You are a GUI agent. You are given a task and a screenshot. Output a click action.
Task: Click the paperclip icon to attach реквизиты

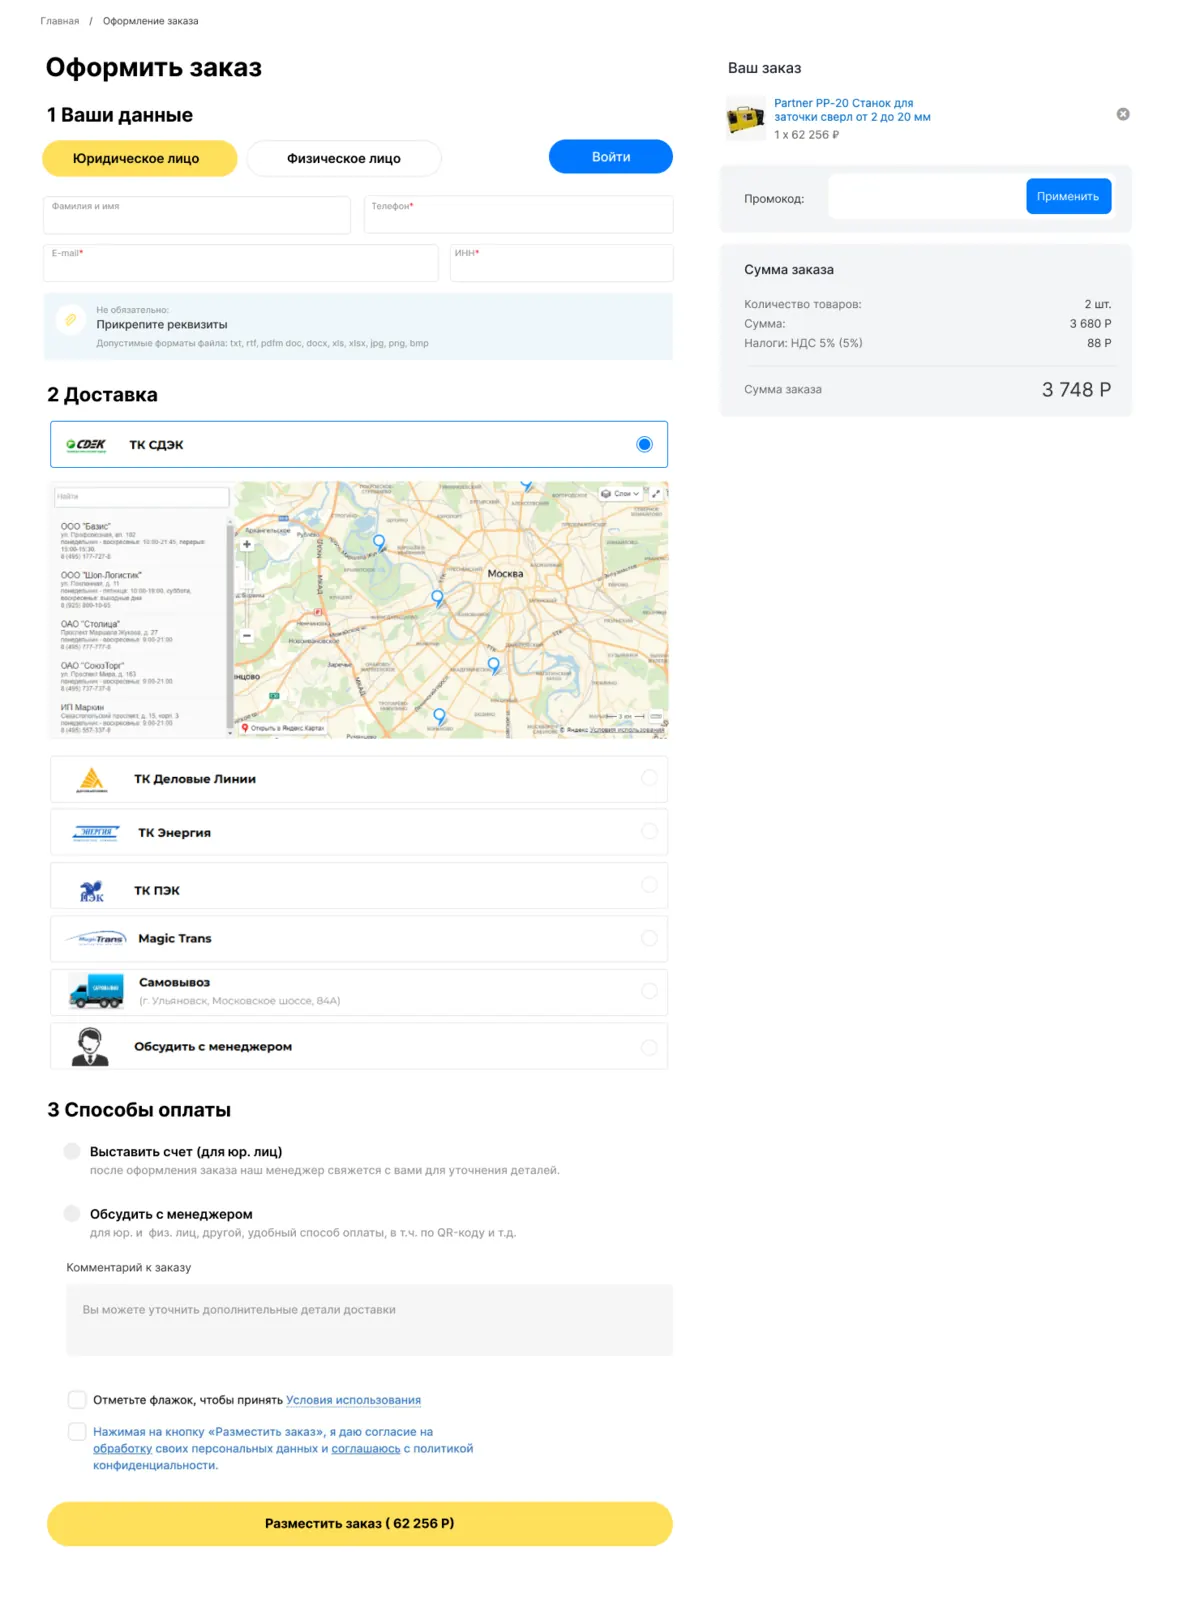[70, 320]
